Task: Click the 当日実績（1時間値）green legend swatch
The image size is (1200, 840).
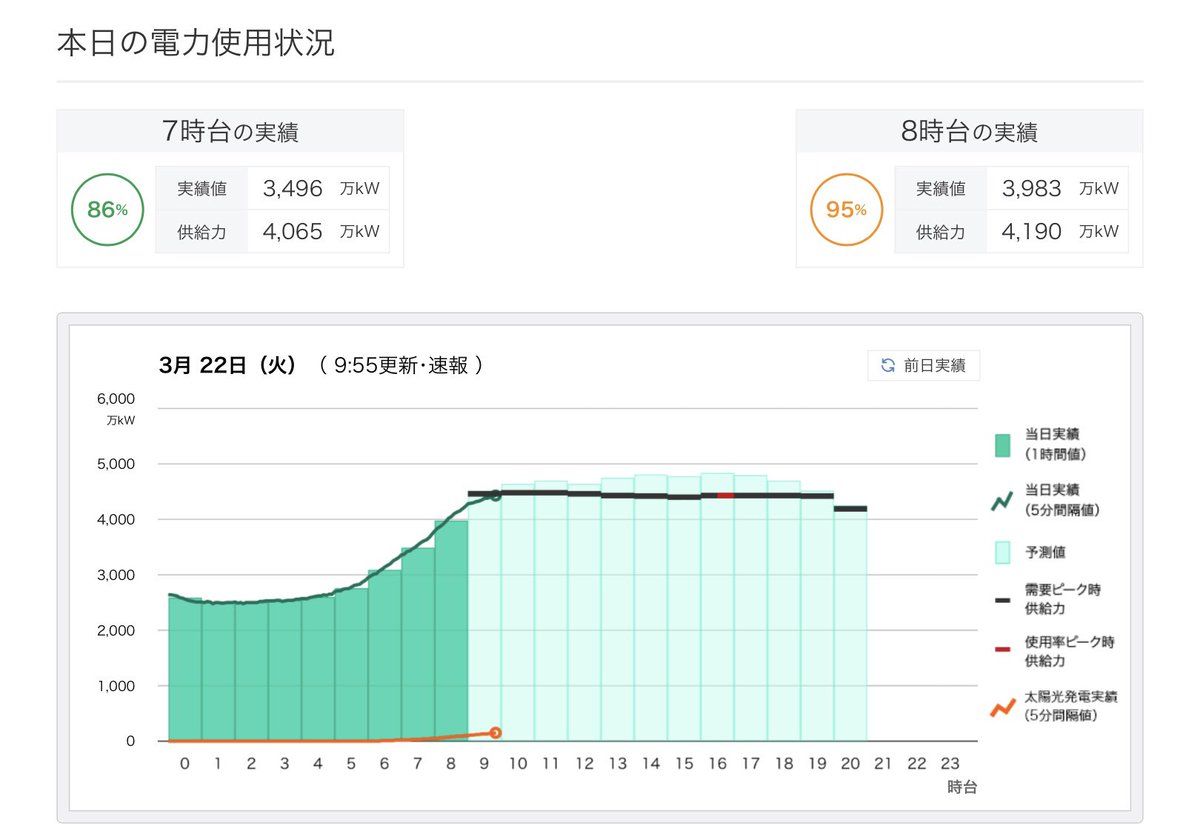Action: click(1003, 446)
